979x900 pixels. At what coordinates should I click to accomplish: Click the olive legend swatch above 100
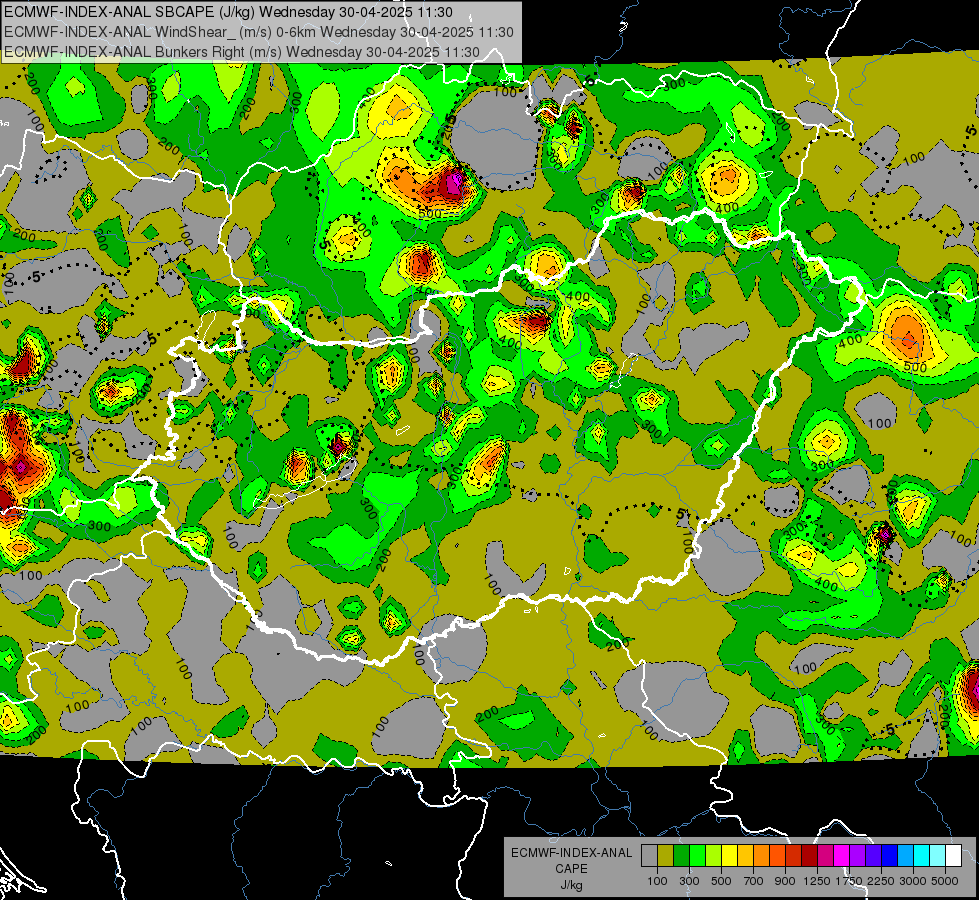[666, 856]
